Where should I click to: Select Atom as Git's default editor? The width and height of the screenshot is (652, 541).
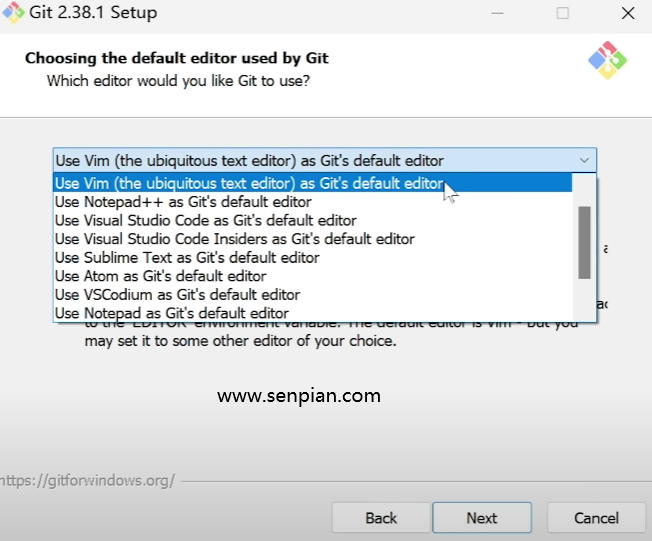pyautogui.click(x=160, y=276)
